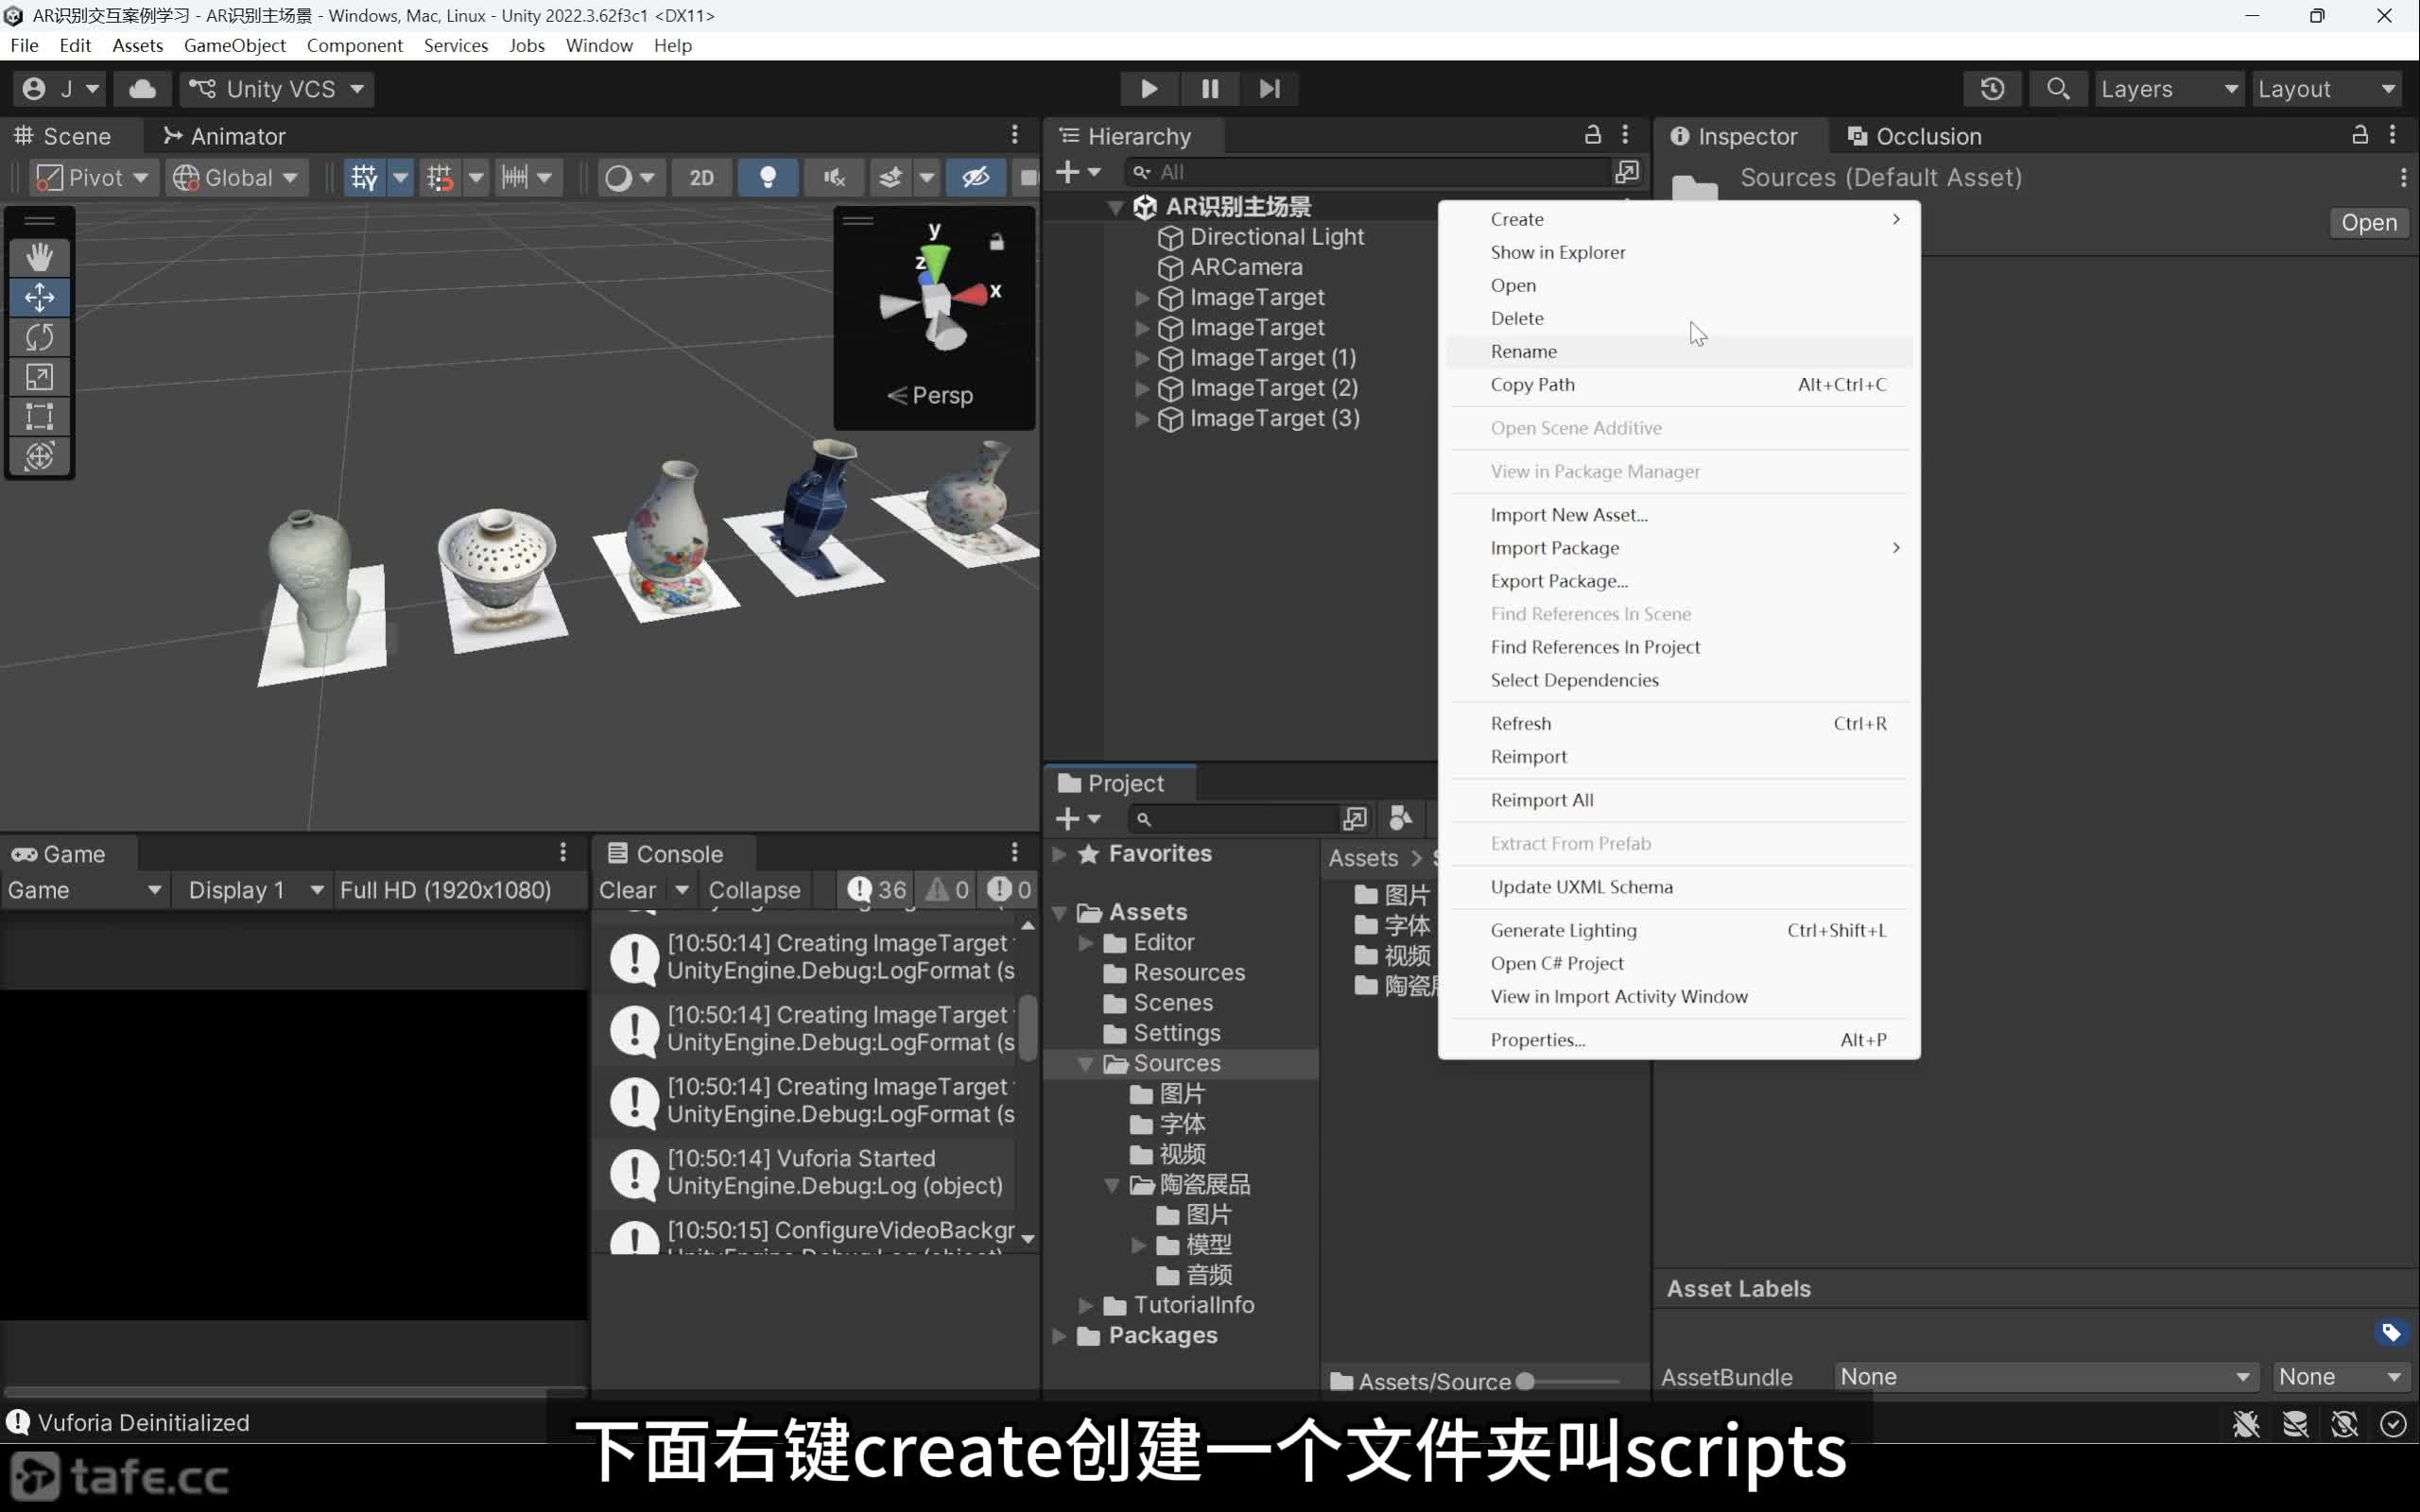Expand the ImageTarget (1) hierarchy item
The image size is (2420, 1512).
click(x=1142, y=358)
